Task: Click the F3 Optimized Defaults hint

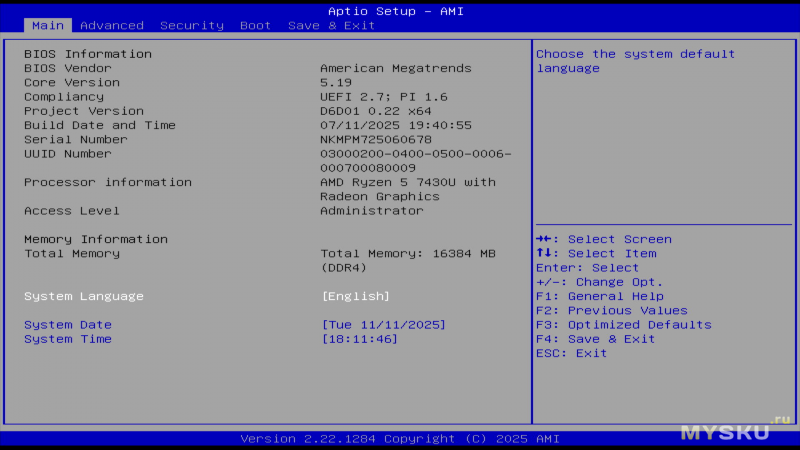Action: [x=623, y=325]
